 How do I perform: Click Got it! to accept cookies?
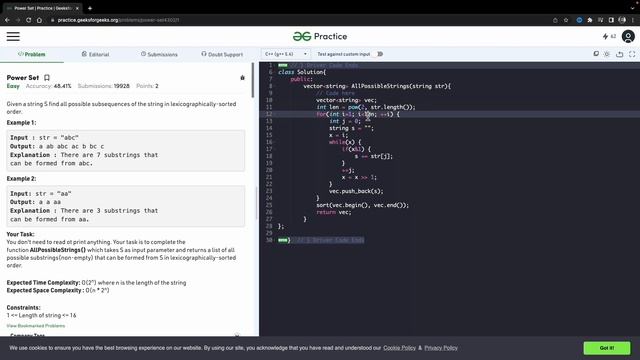click(607, 348)
